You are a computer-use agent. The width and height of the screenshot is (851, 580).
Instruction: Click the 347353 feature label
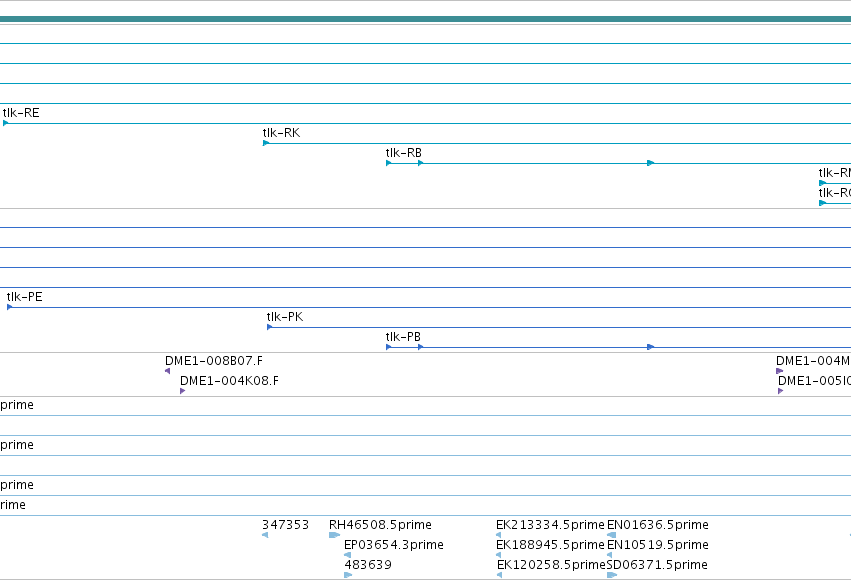tap(285, 525)
